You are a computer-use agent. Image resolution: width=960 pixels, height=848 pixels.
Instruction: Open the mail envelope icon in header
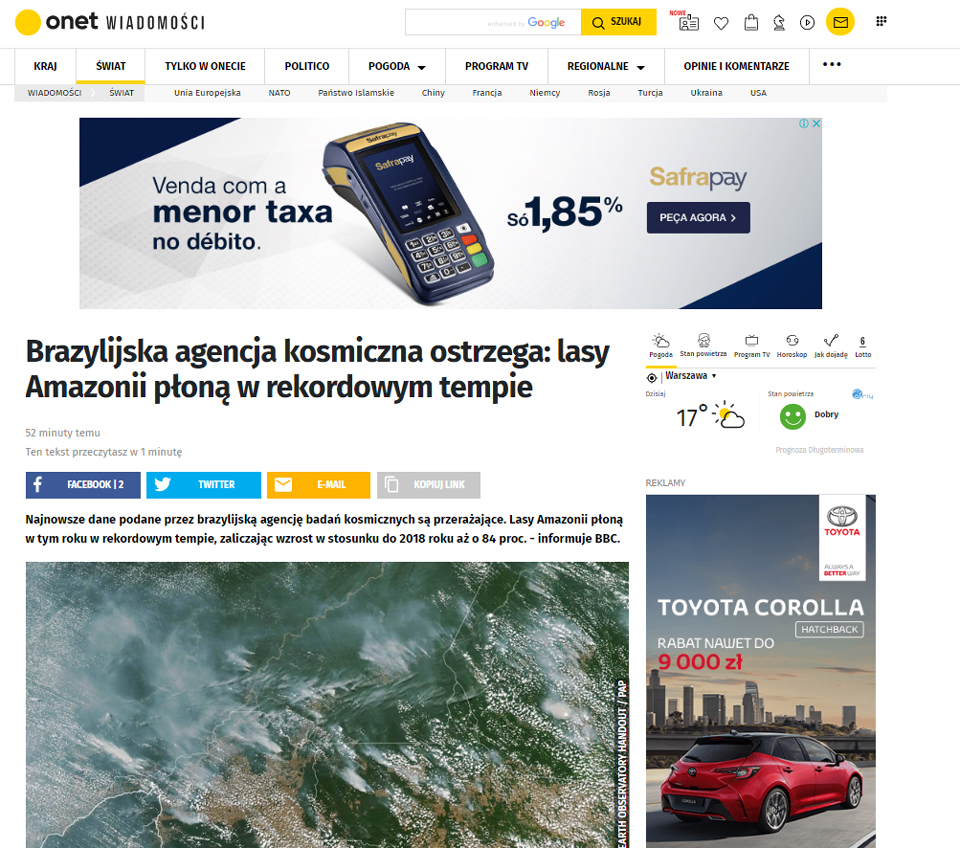point(840,23)
